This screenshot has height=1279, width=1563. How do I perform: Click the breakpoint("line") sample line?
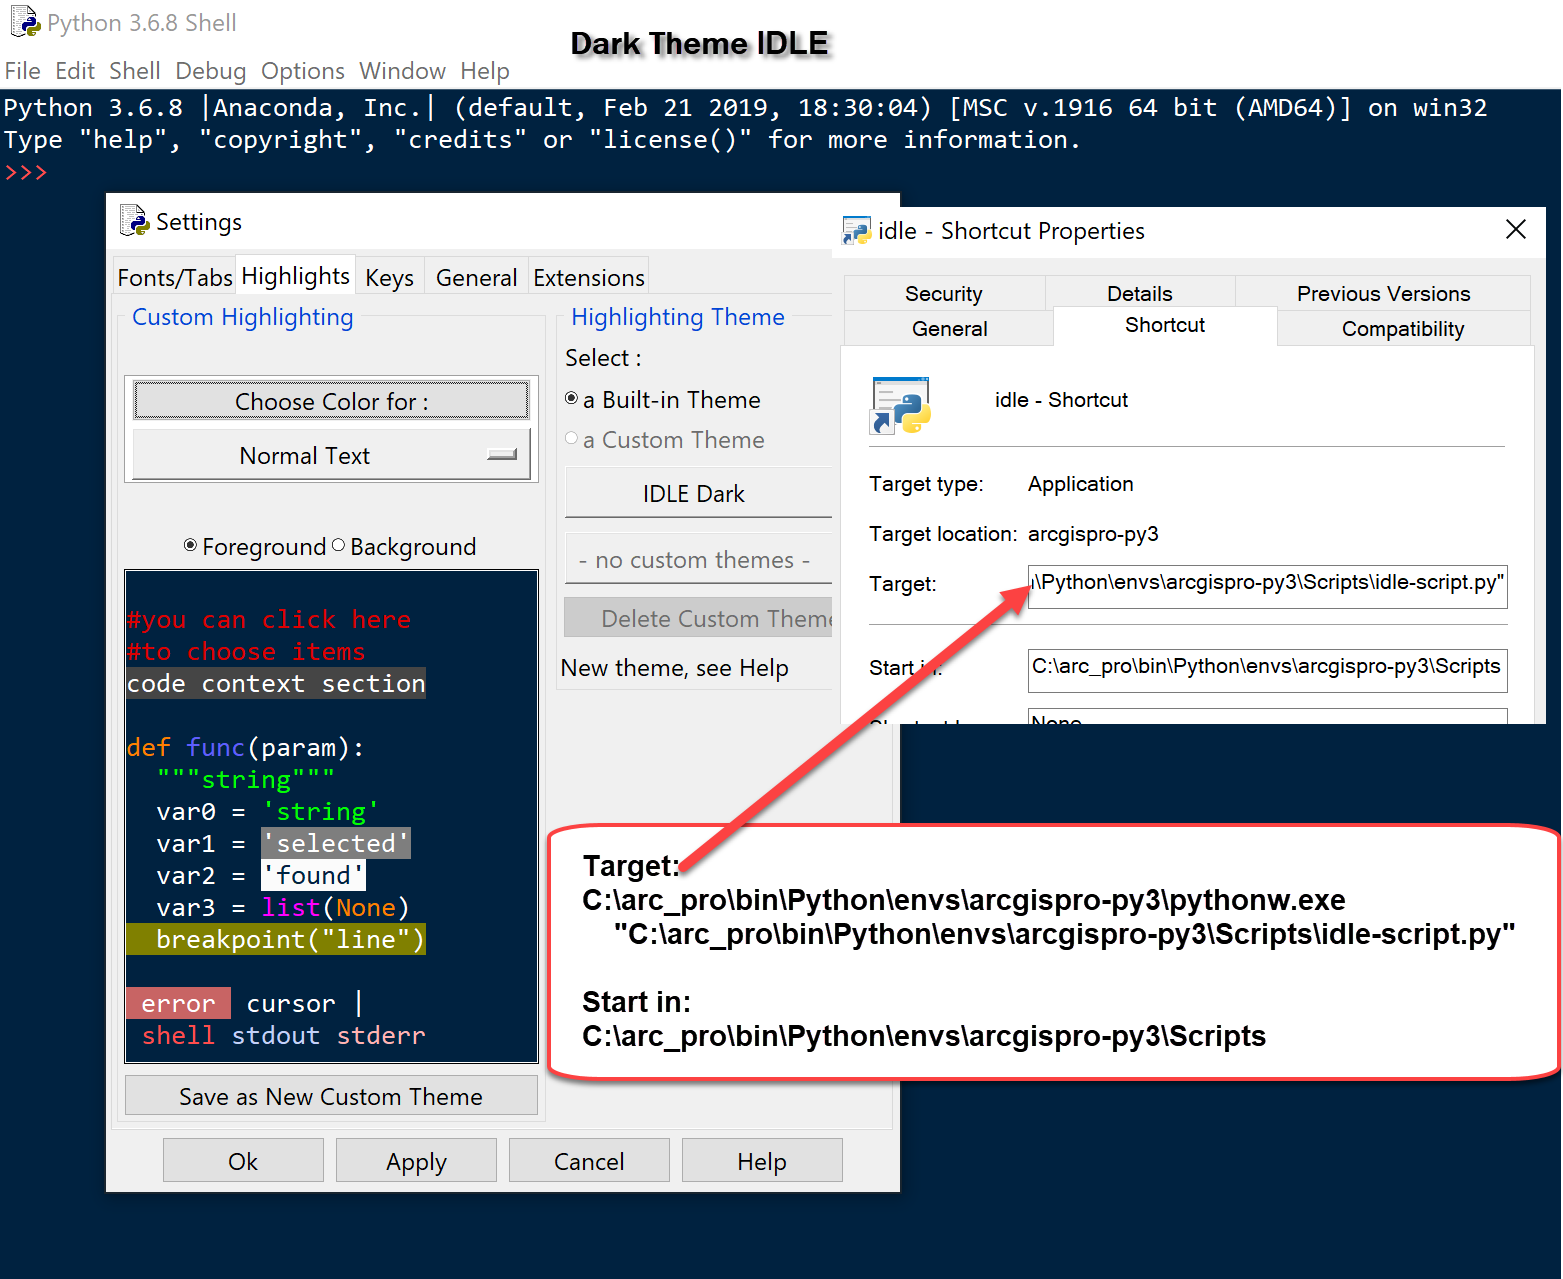coord(276,939)
